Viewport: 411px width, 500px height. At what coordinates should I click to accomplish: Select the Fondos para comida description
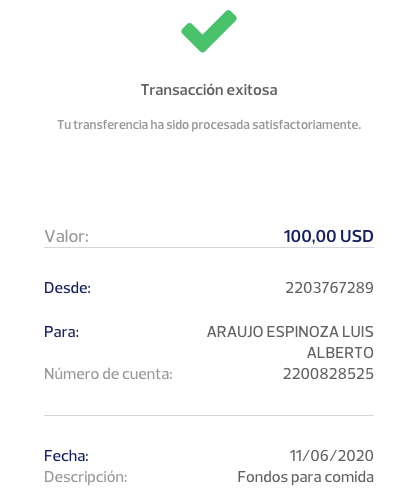[x=305, y=477]
